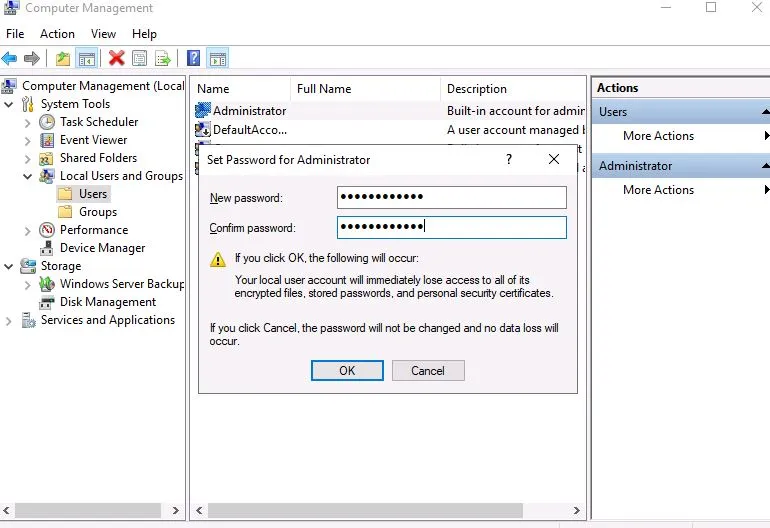Click the list pane scroll left arrow
770x528 pixels.
[199, 510]
